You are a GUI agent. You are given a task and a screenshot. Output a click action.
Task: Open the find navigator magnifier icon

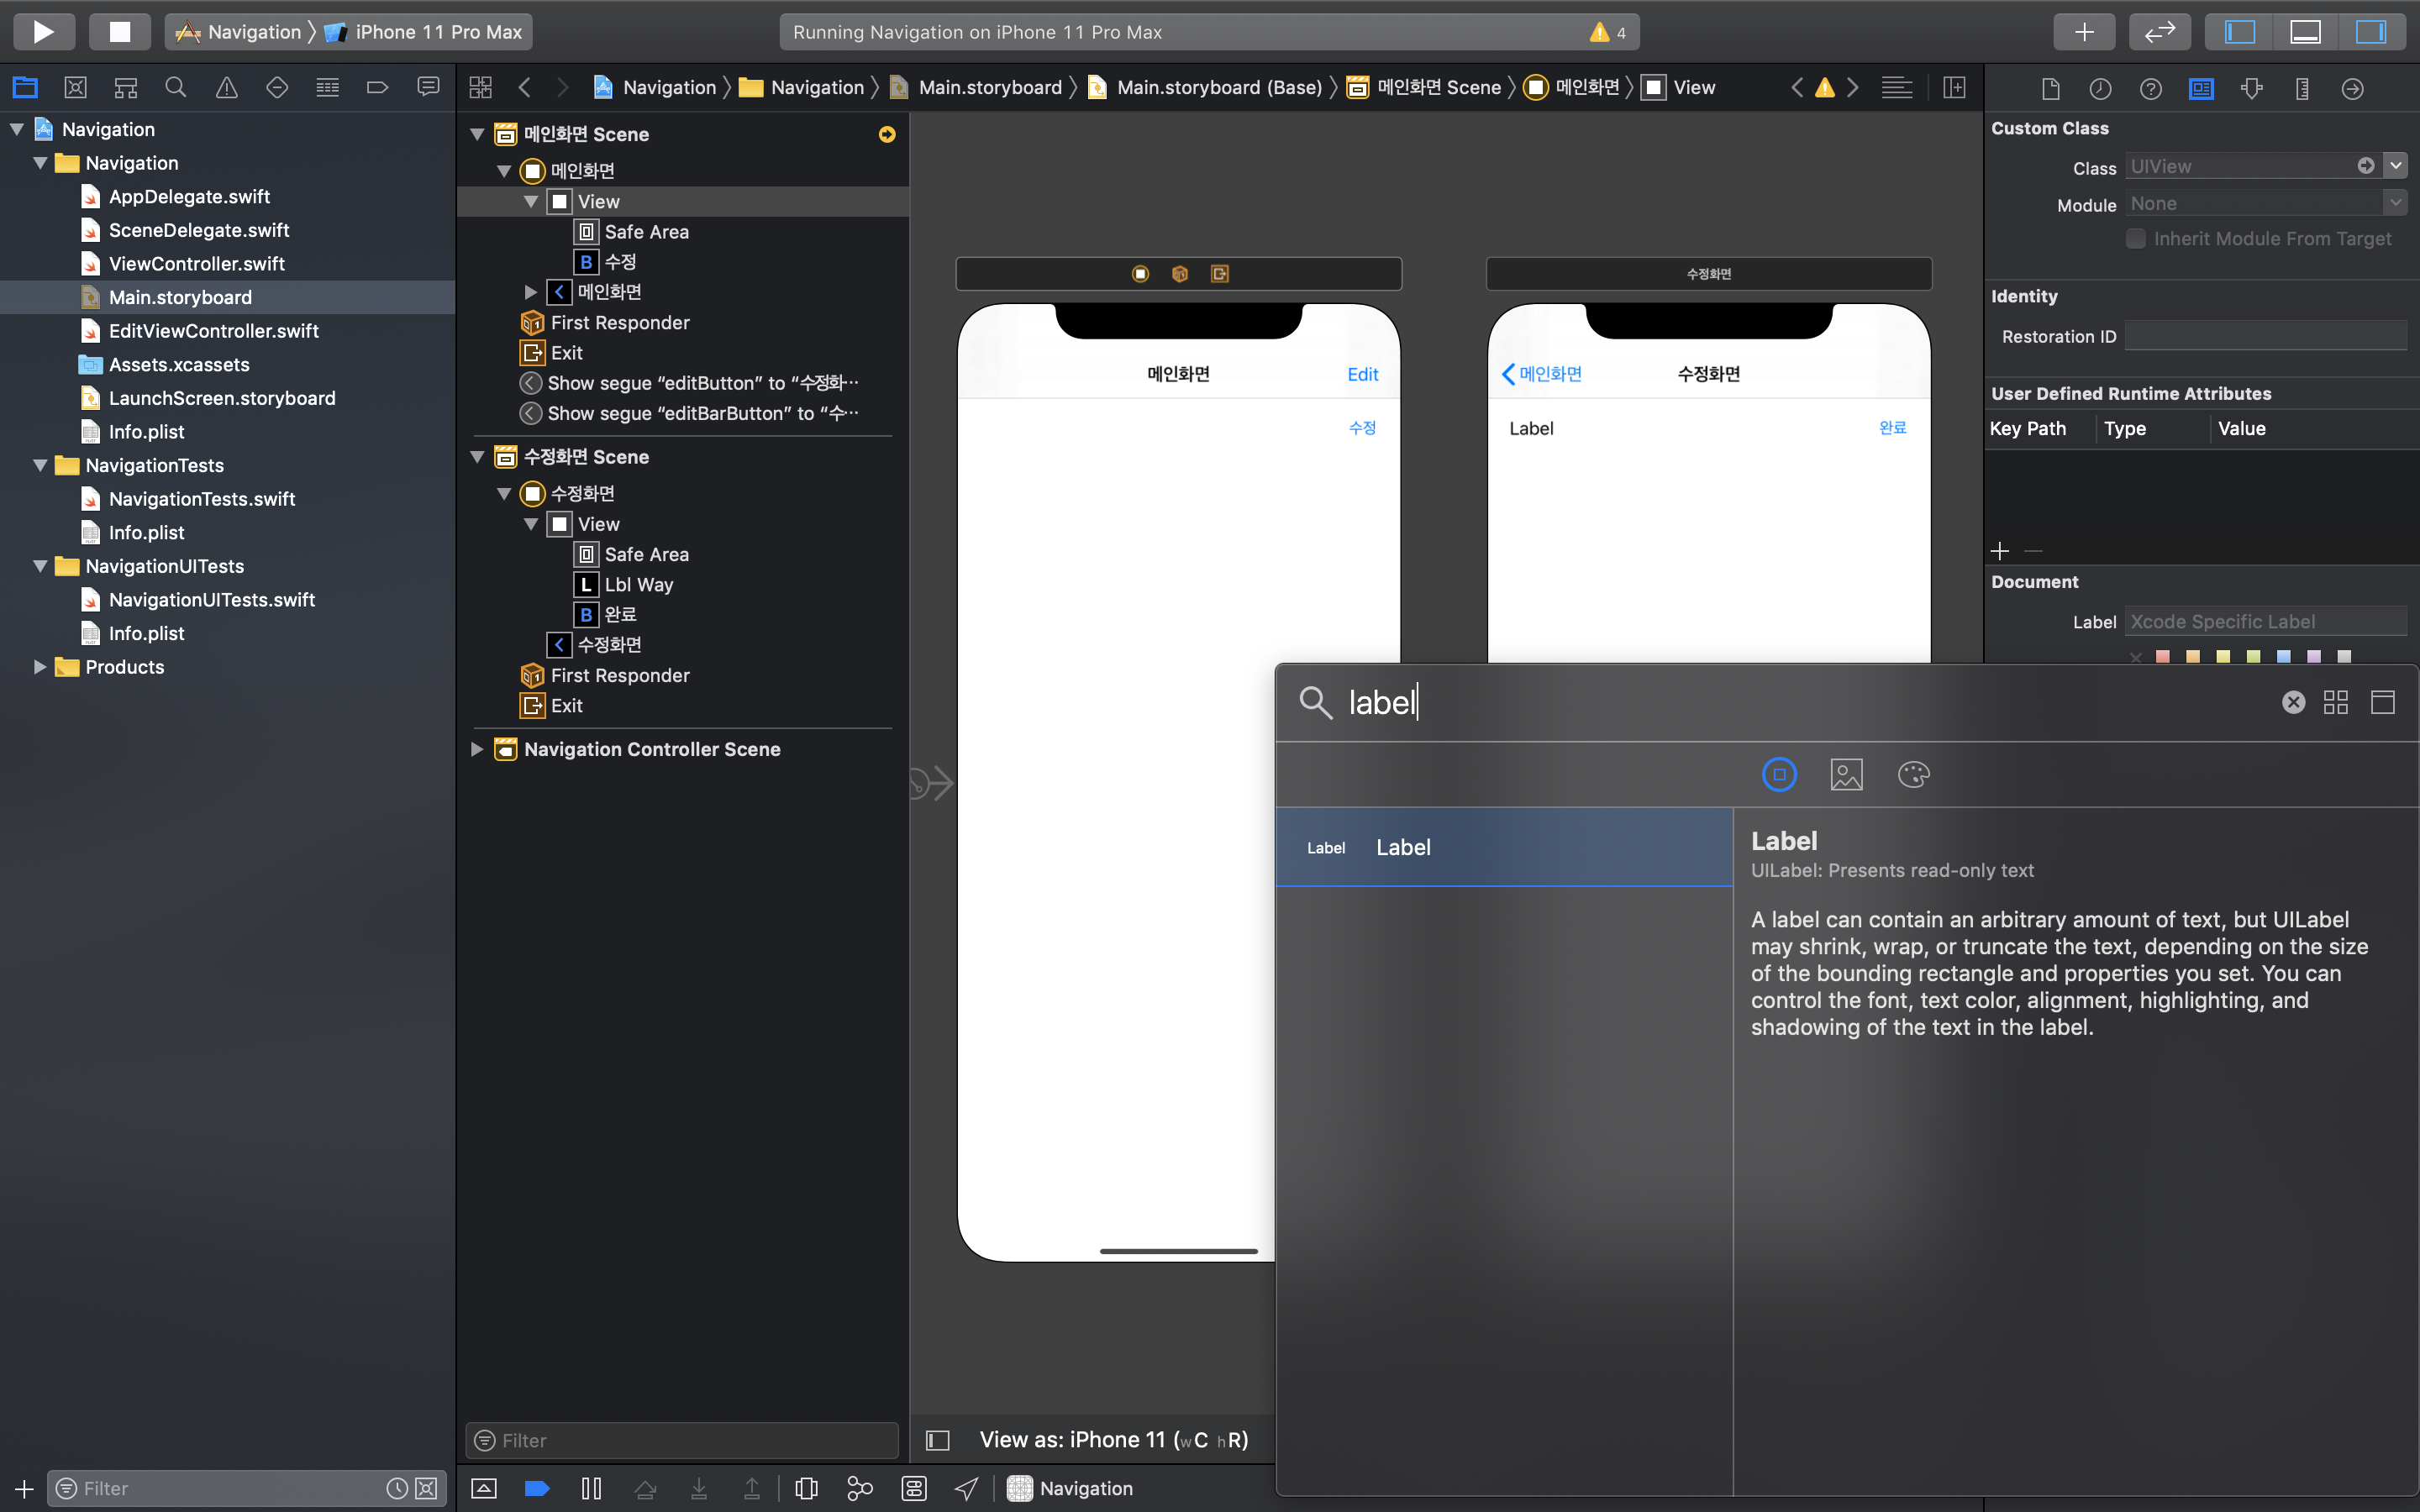pos(176,88)
